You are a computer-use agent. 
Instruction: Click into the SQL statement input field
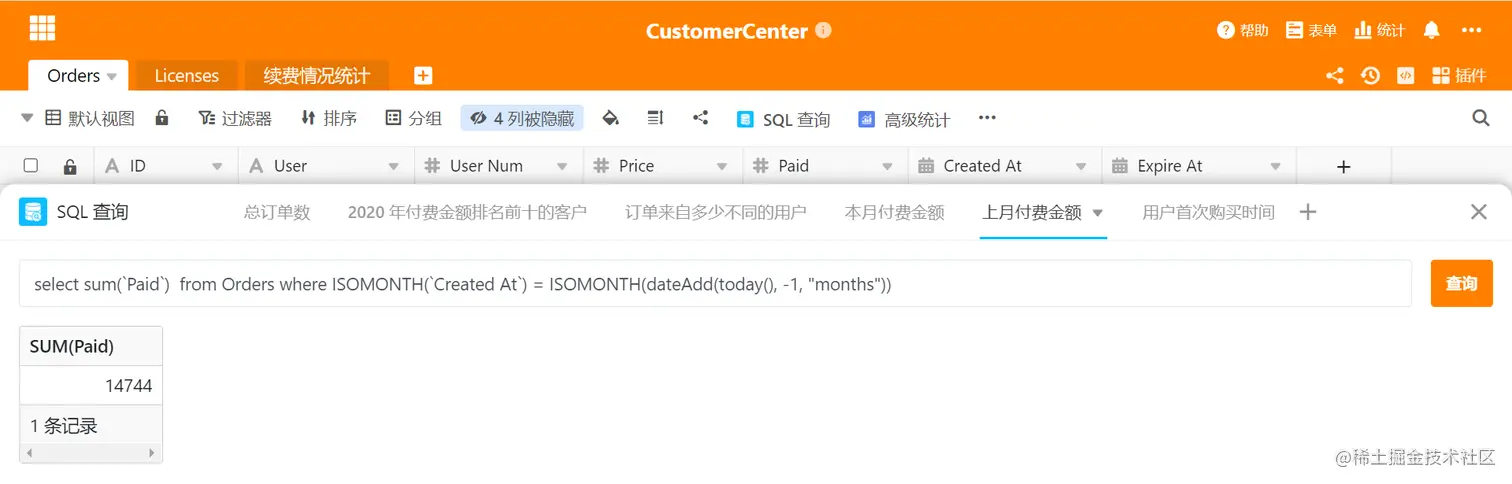(x=715, y=284)
